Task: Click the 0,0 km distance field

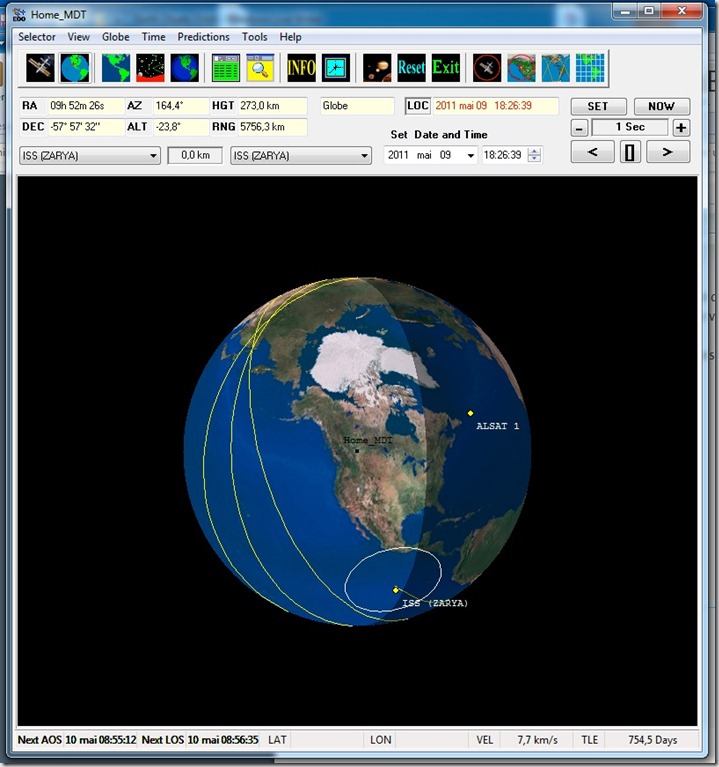Action: [x=195, y=155]
